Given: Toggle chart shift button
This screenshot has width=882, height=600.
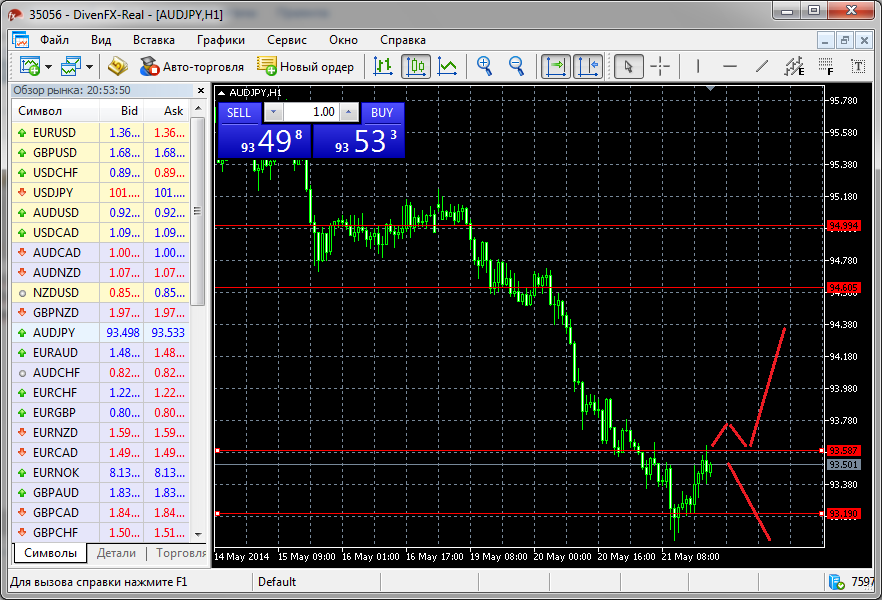Looking at the screenshot, I should point(588,66).
